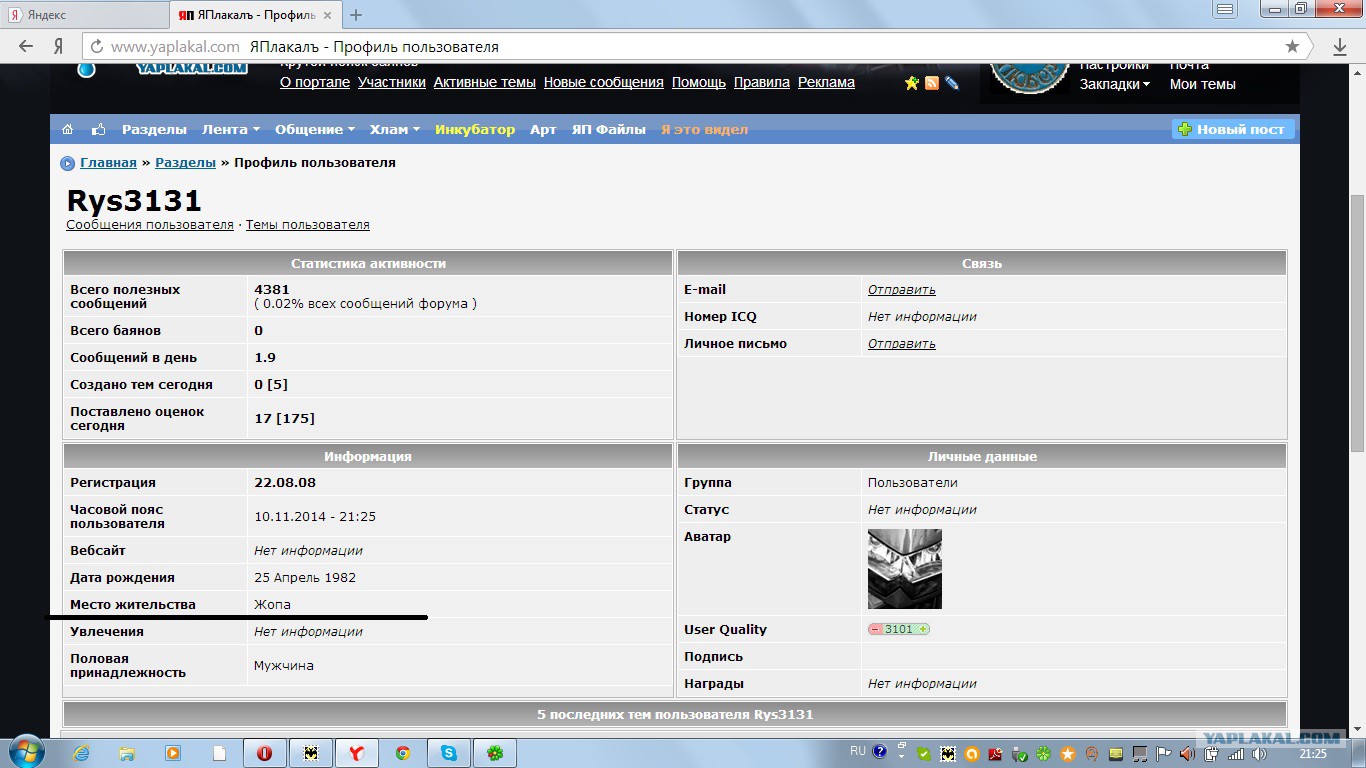Open the Помощь link
Screen dimensions: 1366x768
coord(699,82)
